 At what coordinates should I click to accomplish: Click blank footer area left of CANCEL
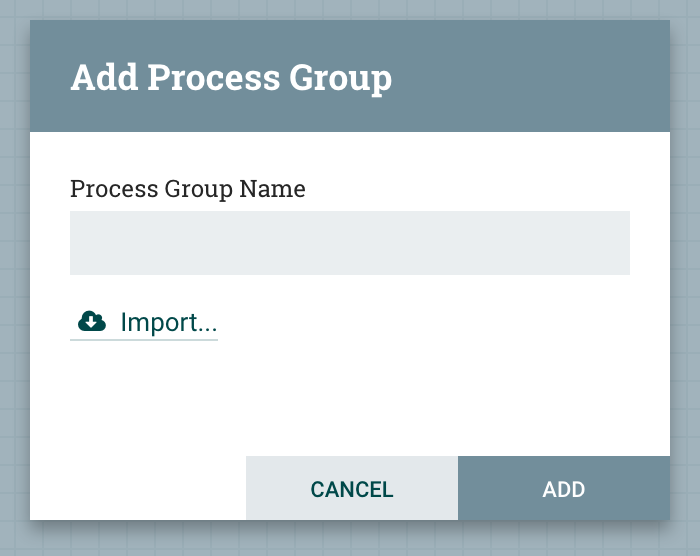[138, 488]
